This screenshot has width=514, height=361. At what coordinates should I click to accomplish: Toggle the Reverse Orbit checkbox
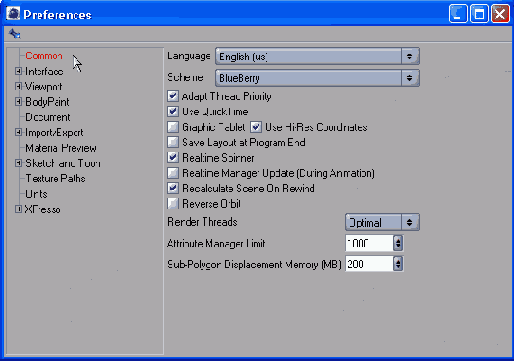tap(173, 204)
